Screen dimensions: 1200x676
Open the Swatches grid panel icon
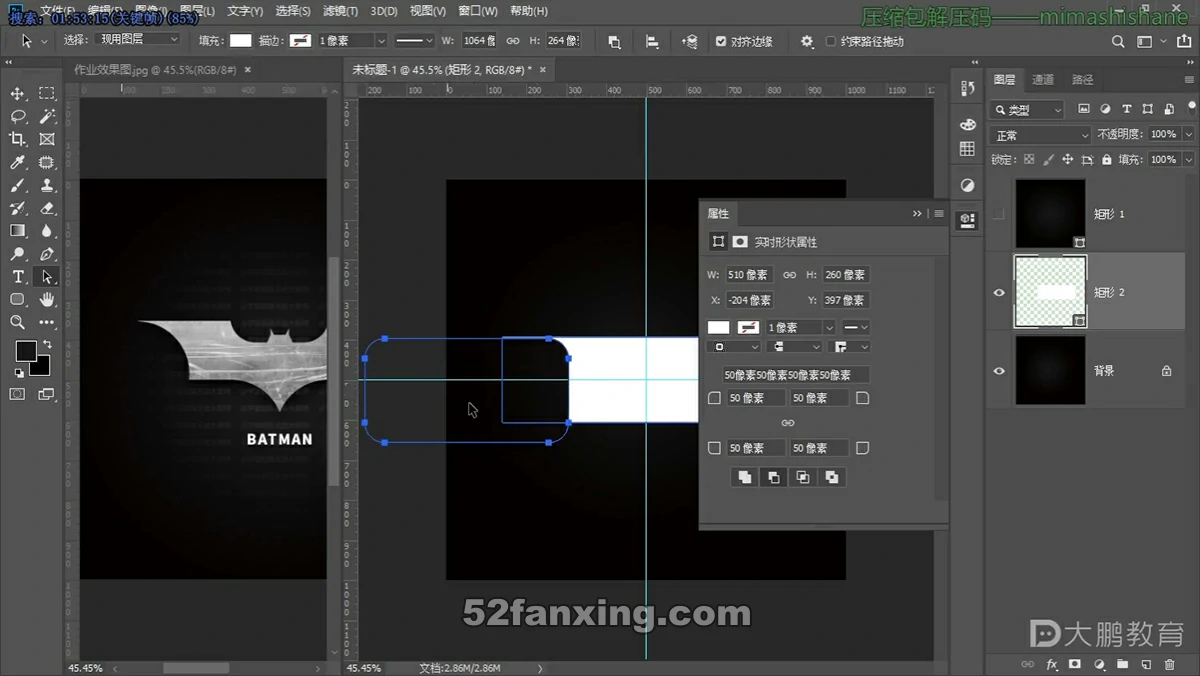[x=967, y=149]
